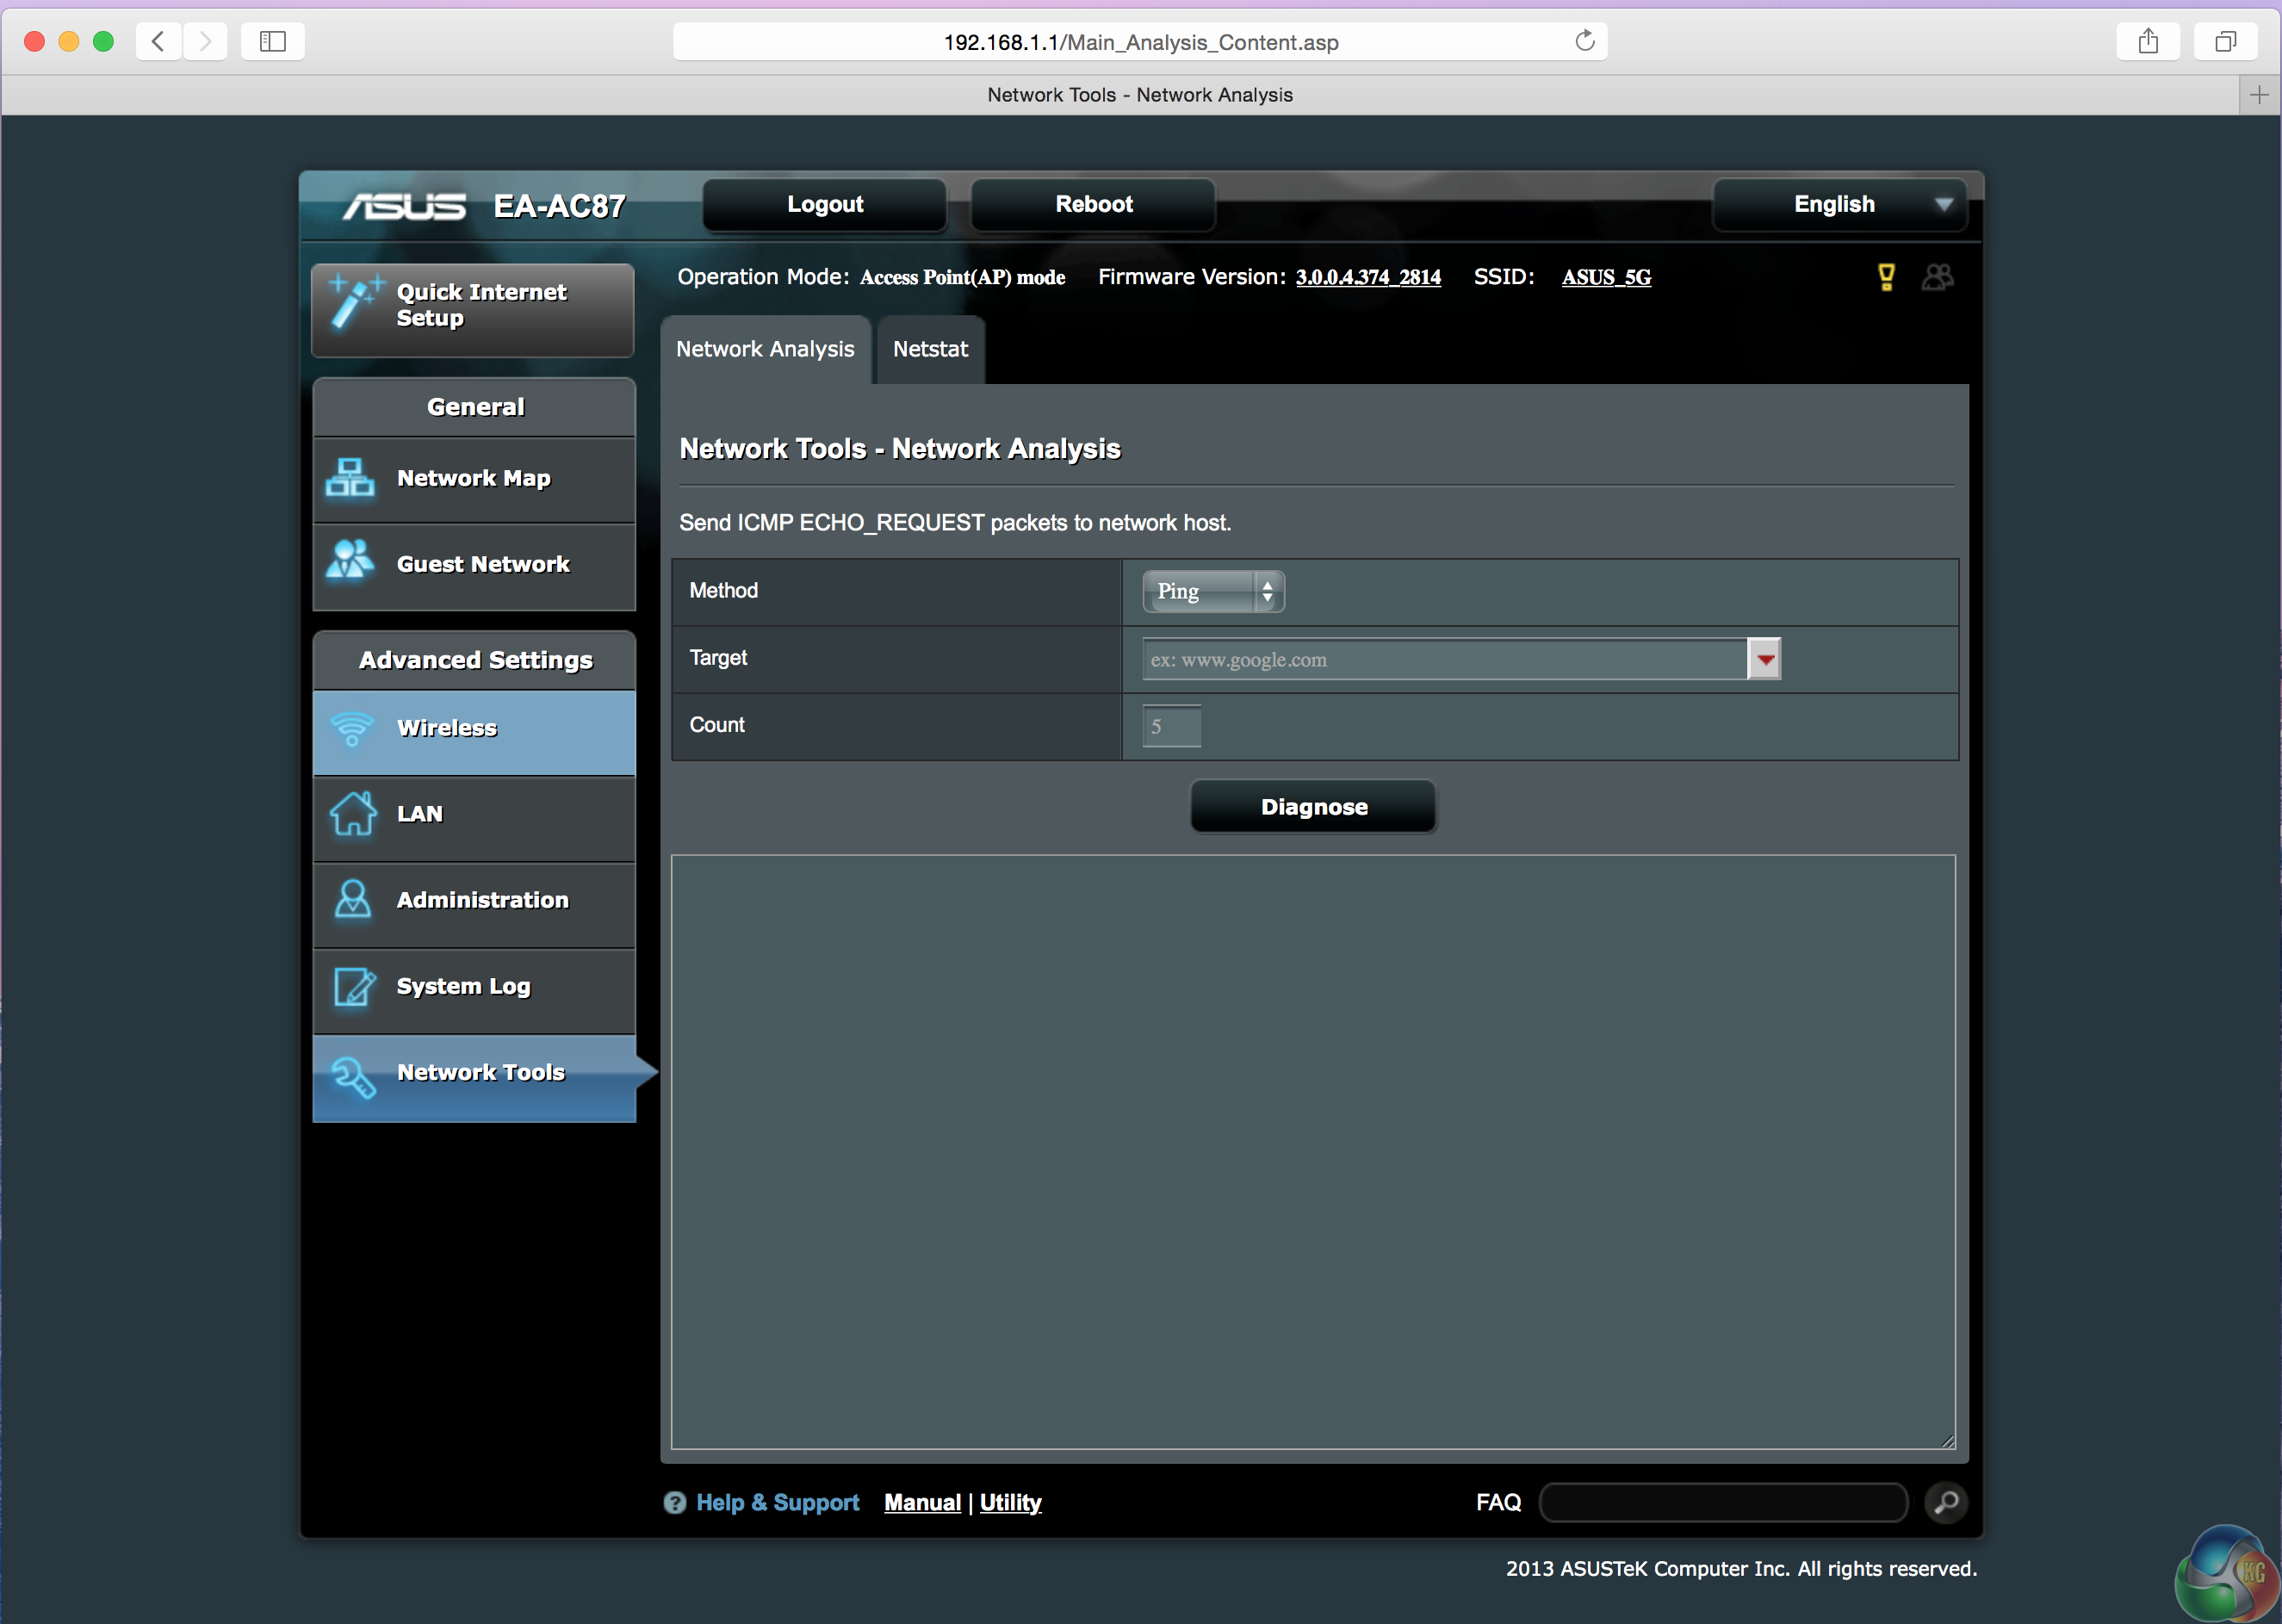Open the Method Ping dropdown
2282x1624 pixels.
1213,591
